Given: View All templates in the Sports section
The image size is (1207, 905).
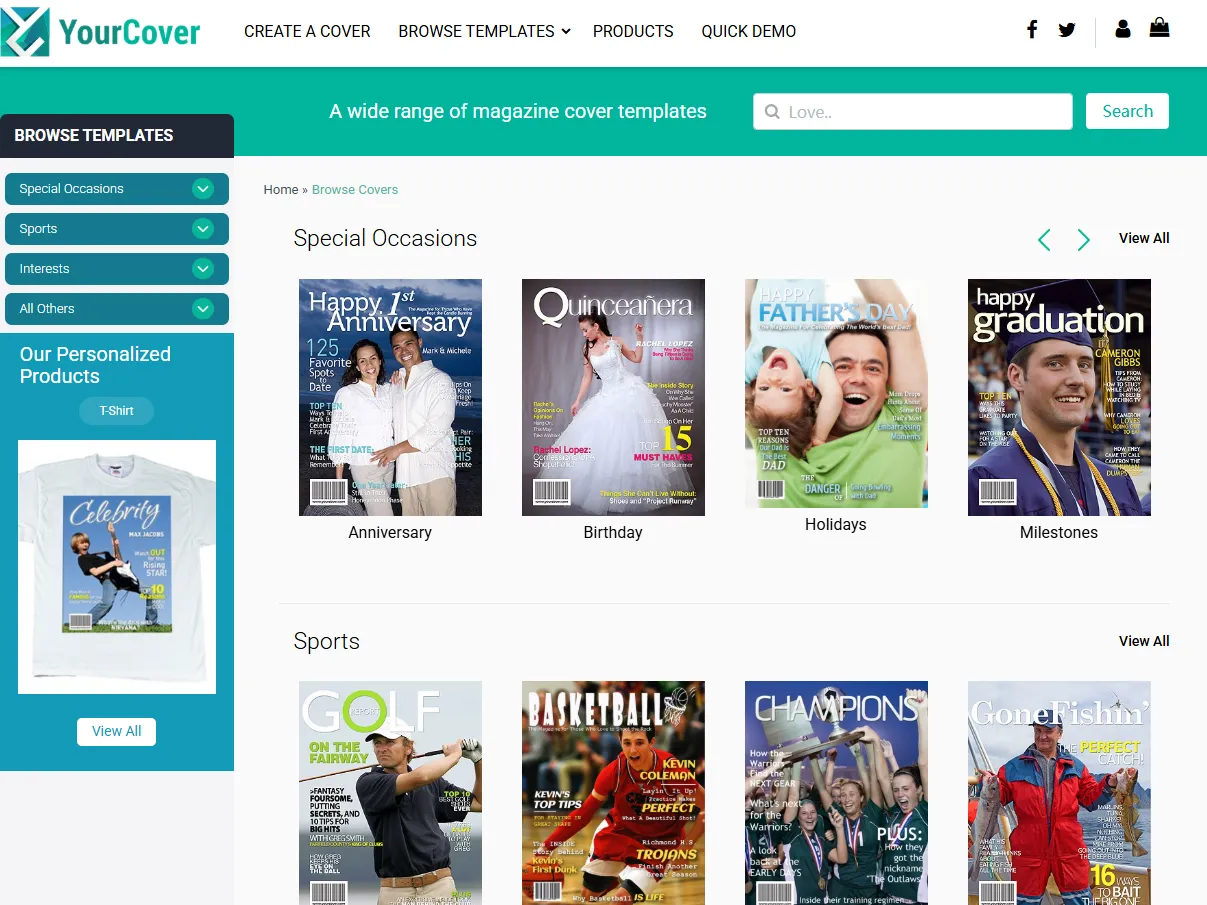Looking at the screenshot, I should (x=1143, y=641).
